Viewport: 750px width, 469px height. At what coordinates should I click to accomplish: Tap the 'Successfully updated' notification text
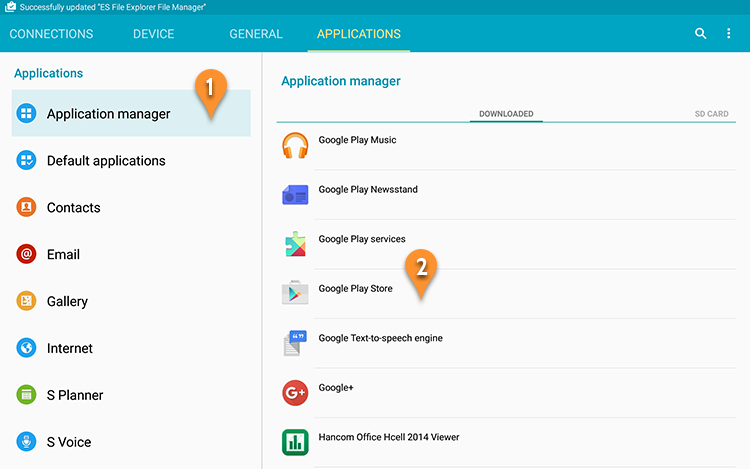pyautogui.click(x=113, y=7)
